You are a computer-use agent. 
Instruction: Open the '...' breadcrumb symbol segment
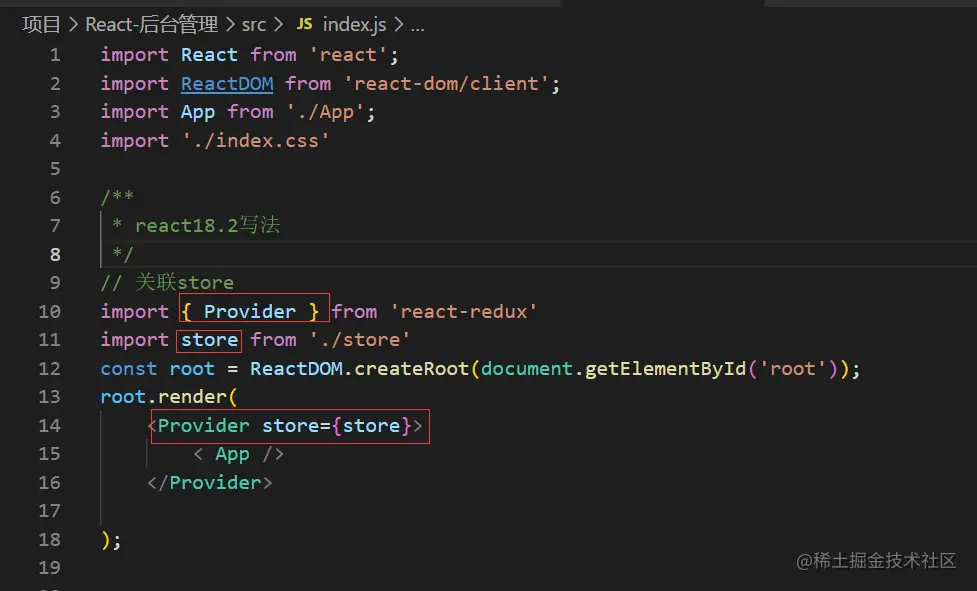point(417,26)
